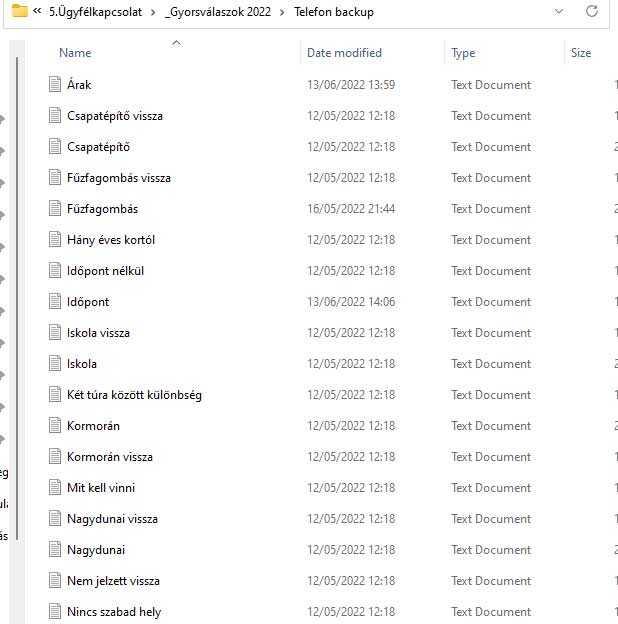Refresh the current folder view
618x624 pixels.
point(592,12)
